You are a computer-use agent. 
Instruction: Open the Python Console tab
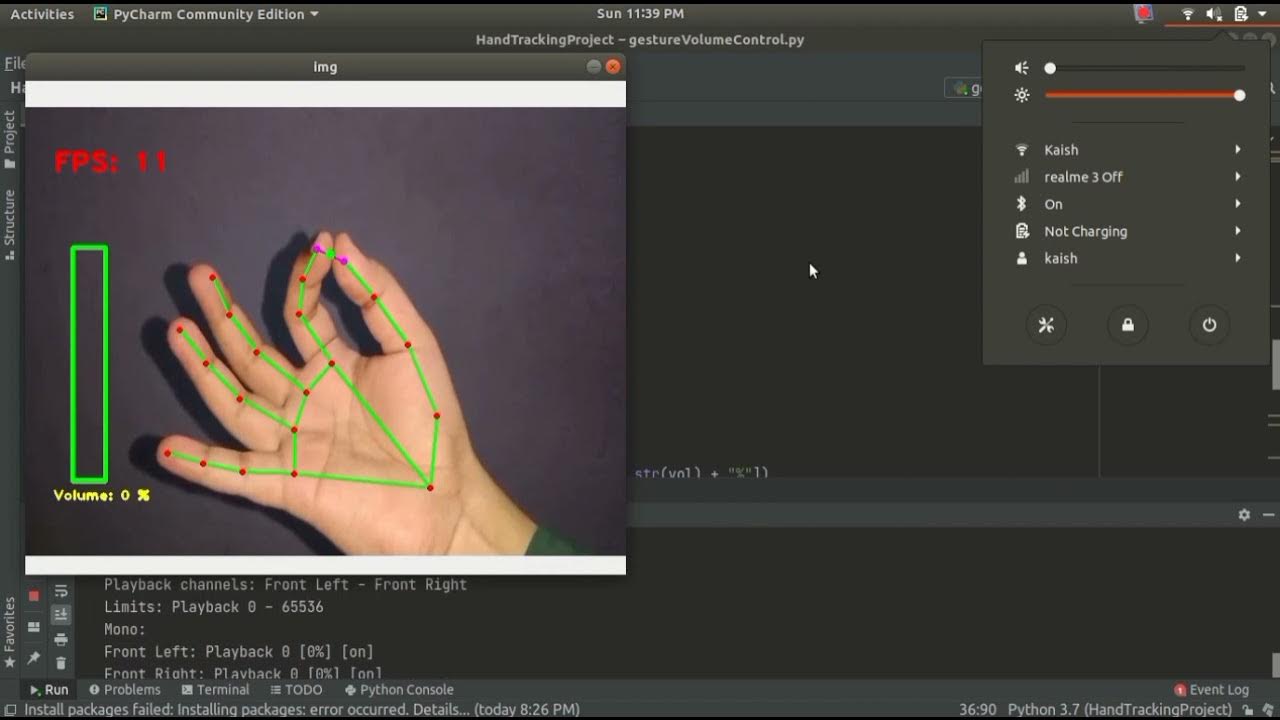[x=399, y=690]
